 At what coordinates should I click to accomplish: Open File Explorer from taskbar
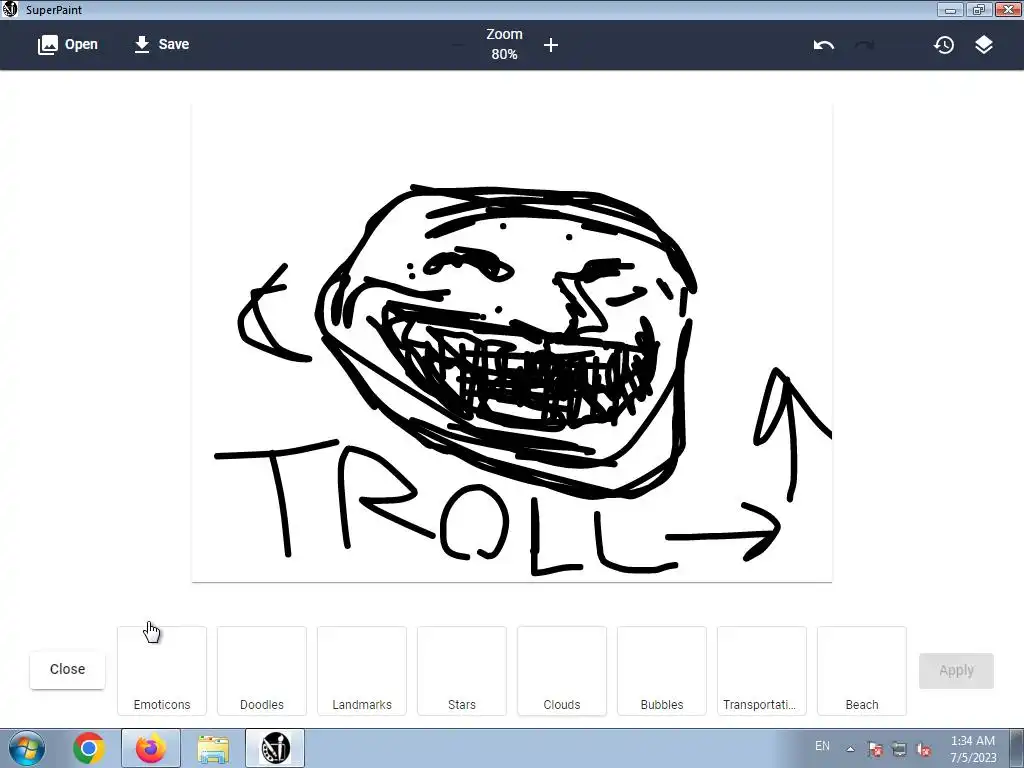tap(213, 748)
